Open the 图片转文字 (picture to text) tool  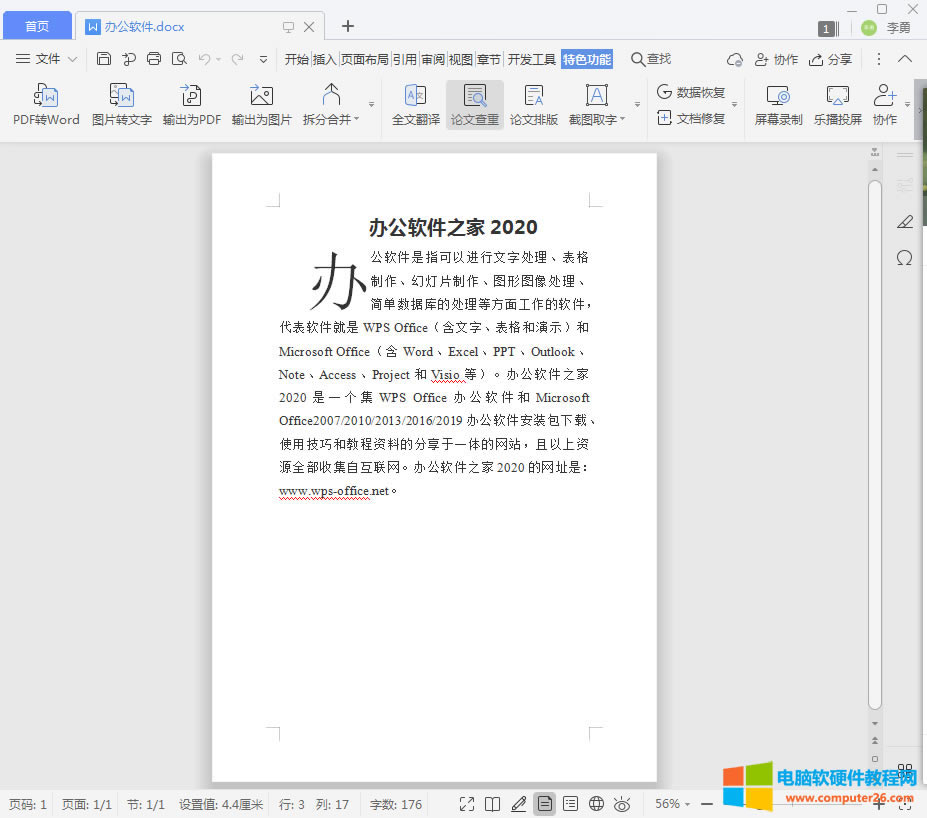point(120,104)
